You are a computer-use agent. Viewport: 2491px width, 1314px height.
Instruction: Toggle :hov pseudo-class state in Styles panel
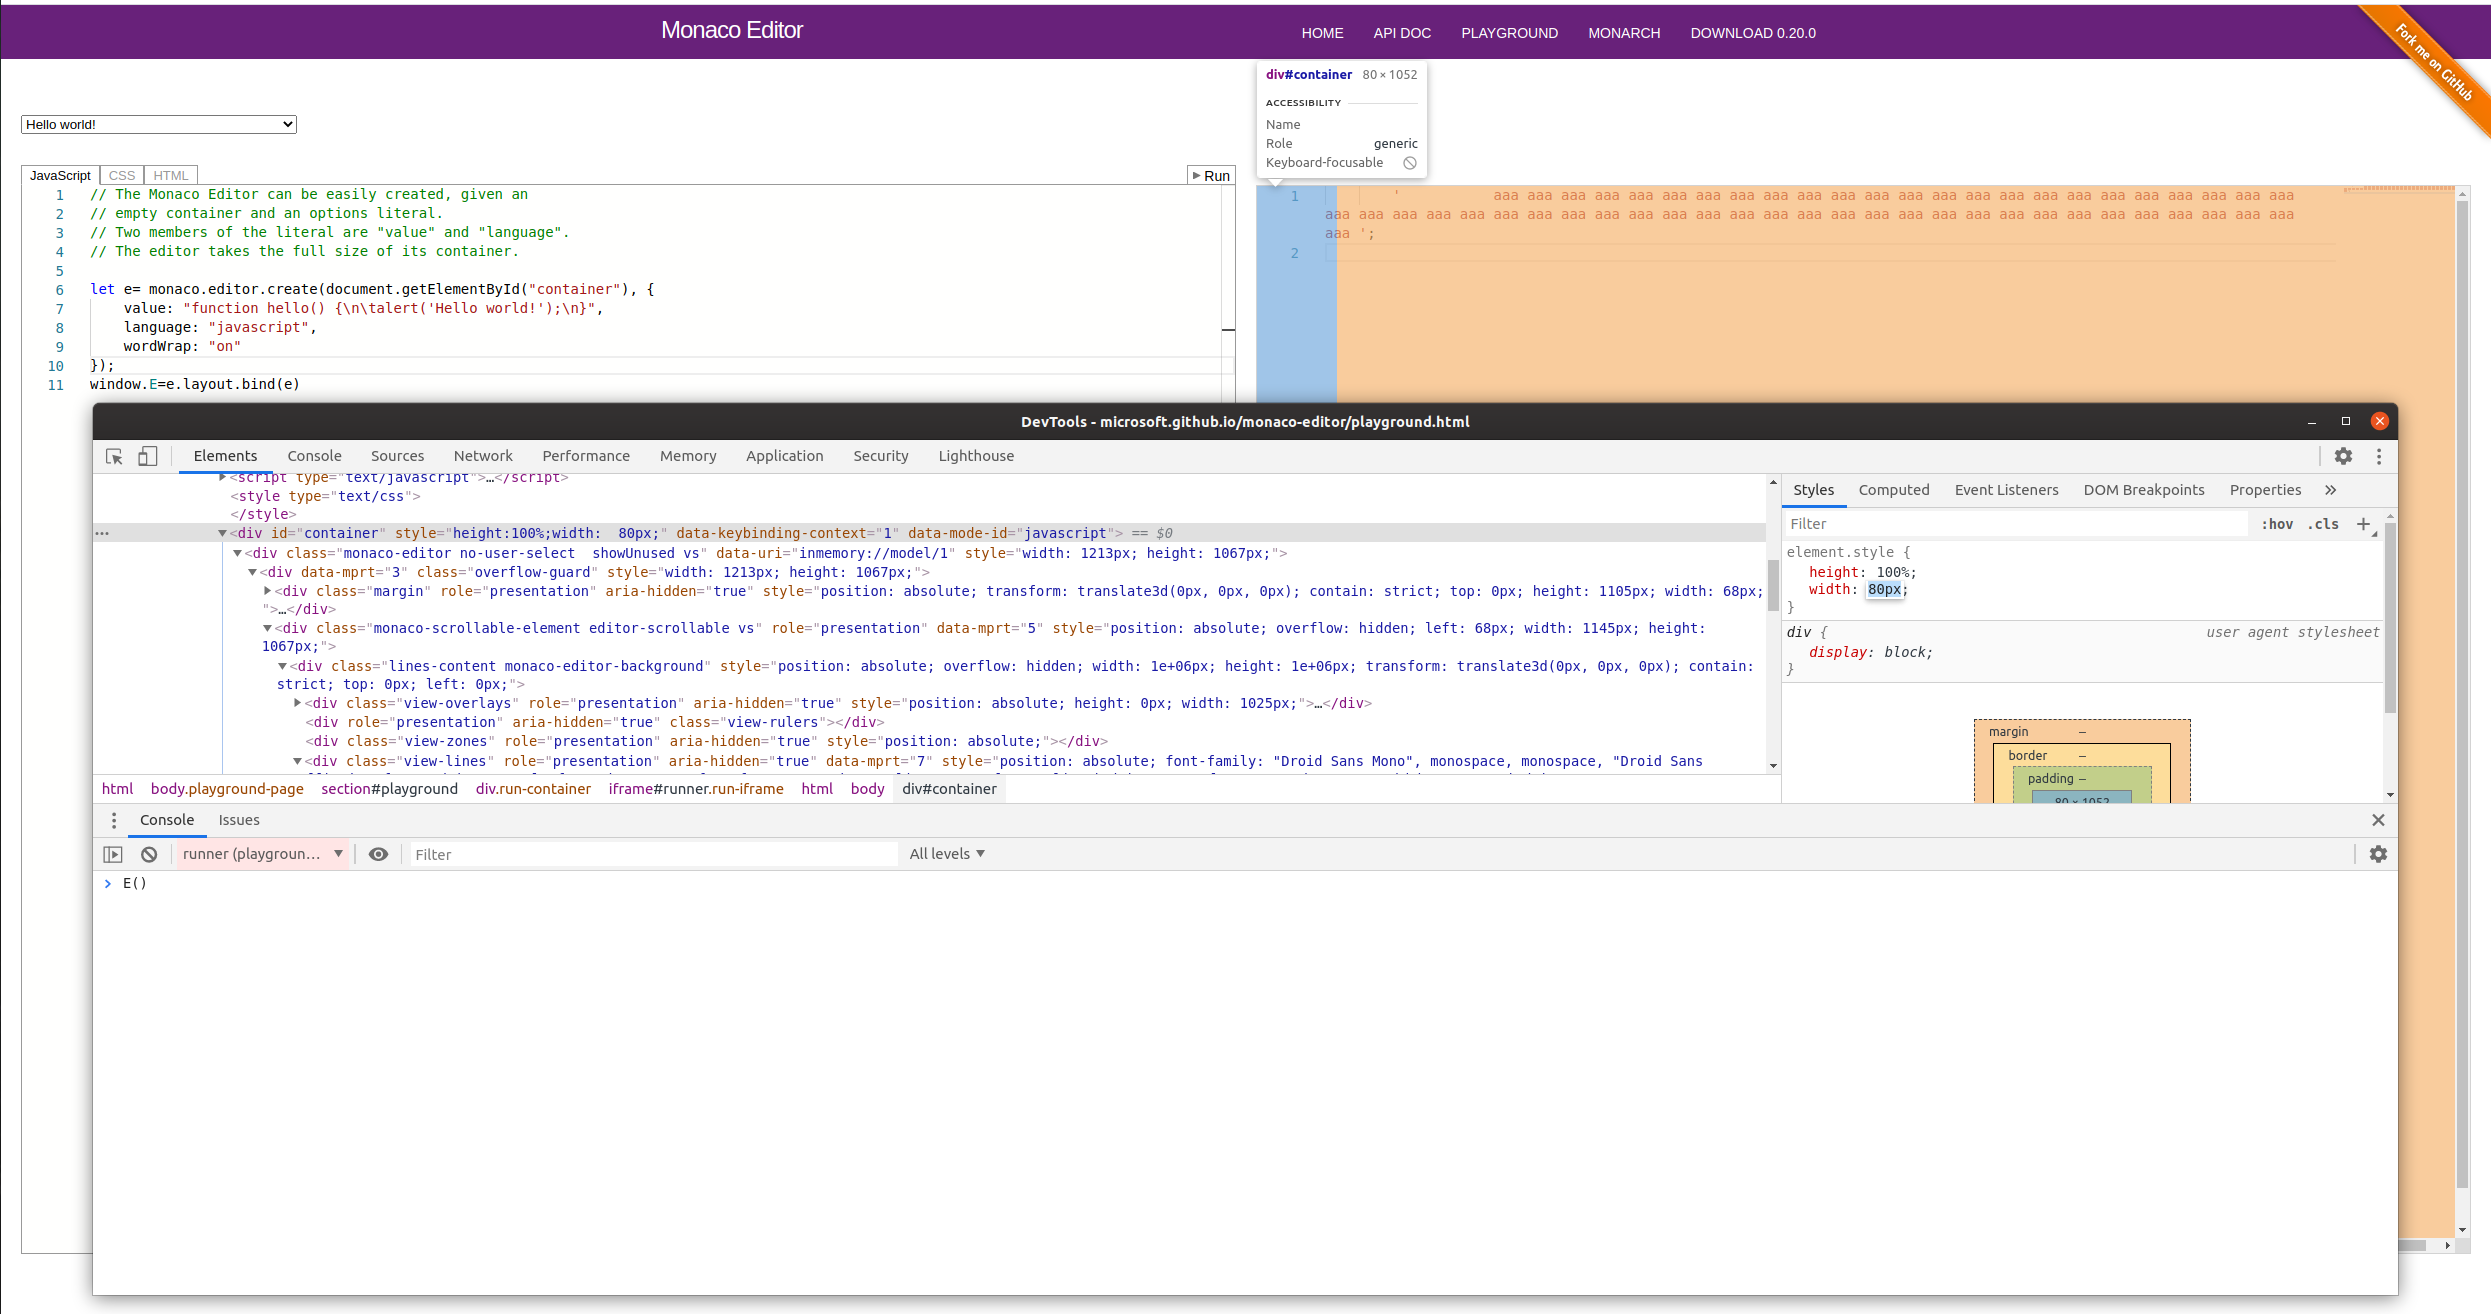2277,523
